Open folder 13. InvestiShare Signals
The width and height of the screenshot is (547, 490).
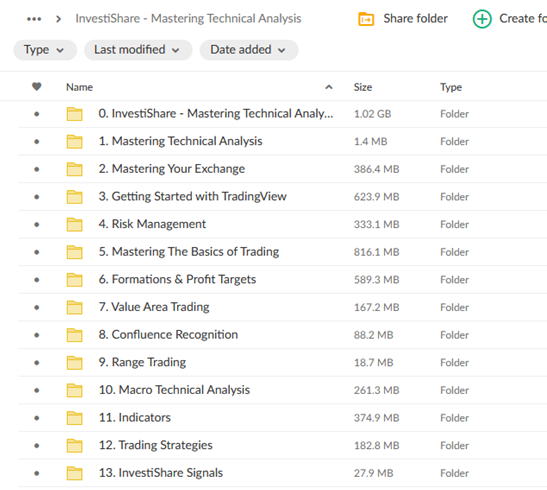160,473
